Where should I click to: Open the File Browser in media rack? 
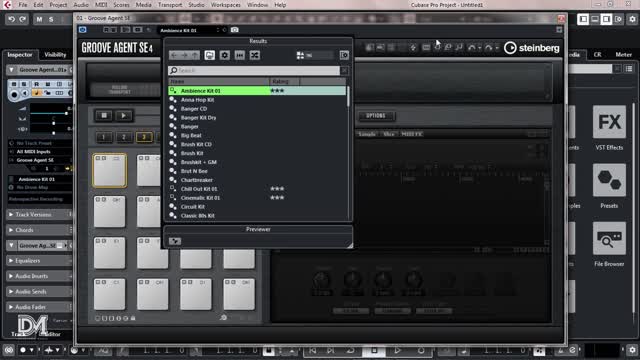609,238
